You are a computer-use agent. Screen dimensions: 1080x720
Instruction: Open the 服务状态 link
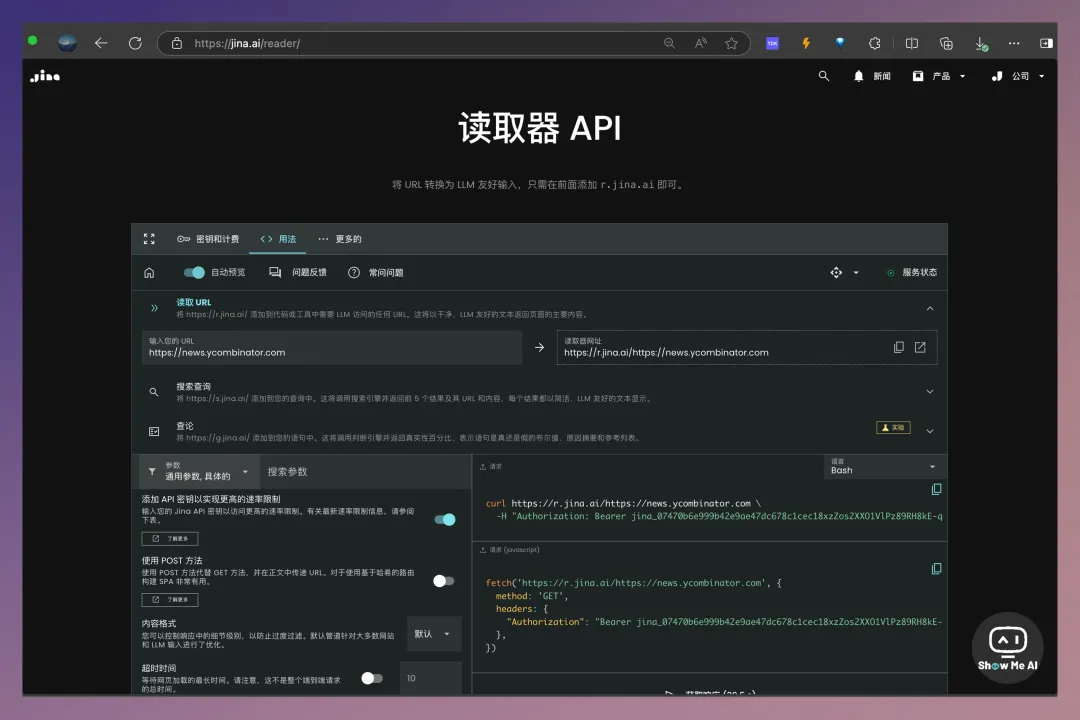911,273
